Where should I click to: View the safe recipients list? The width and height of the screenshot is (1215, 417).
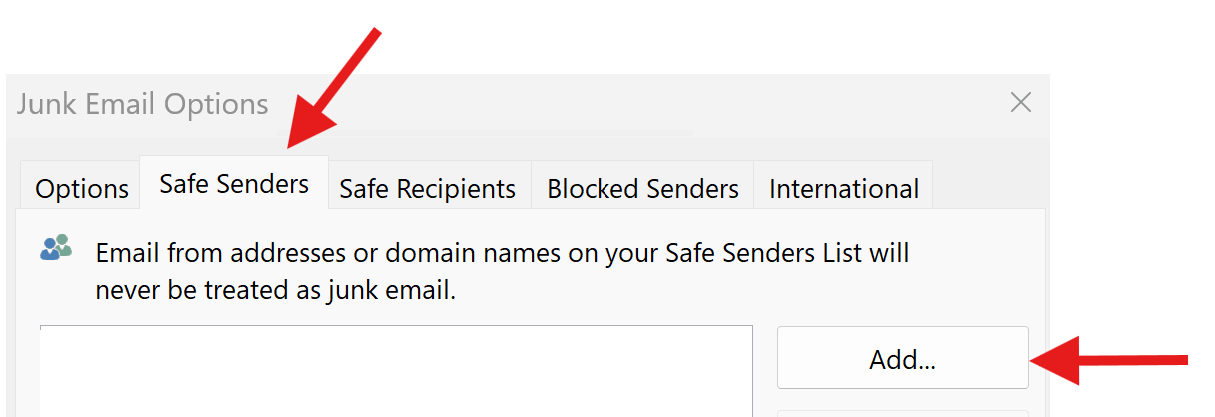428,189
